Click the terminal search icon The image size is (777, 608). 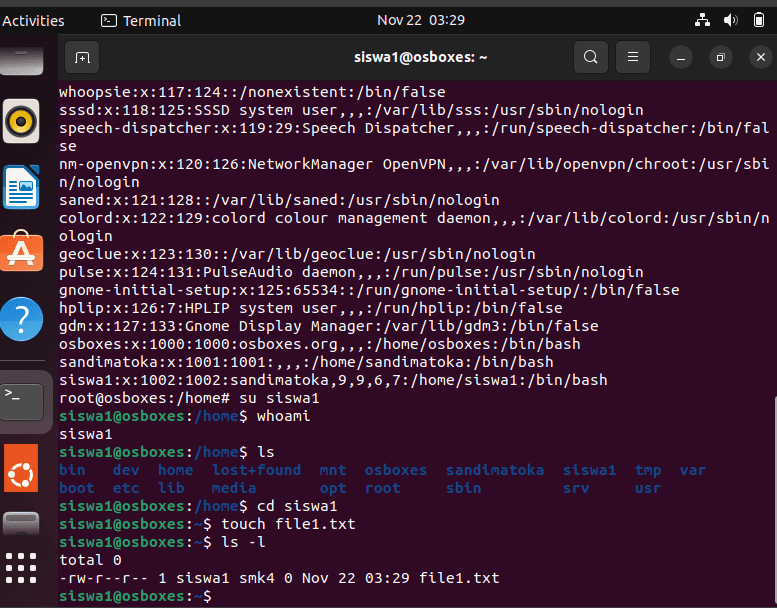591,57
